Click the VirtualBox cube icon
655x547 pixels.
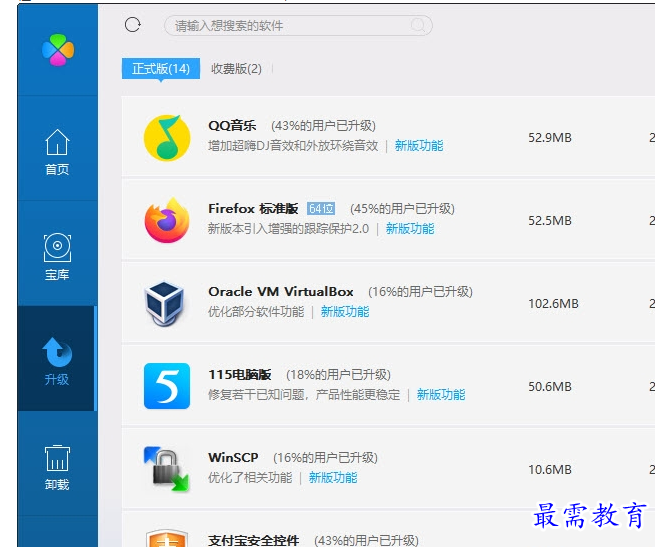165,303
